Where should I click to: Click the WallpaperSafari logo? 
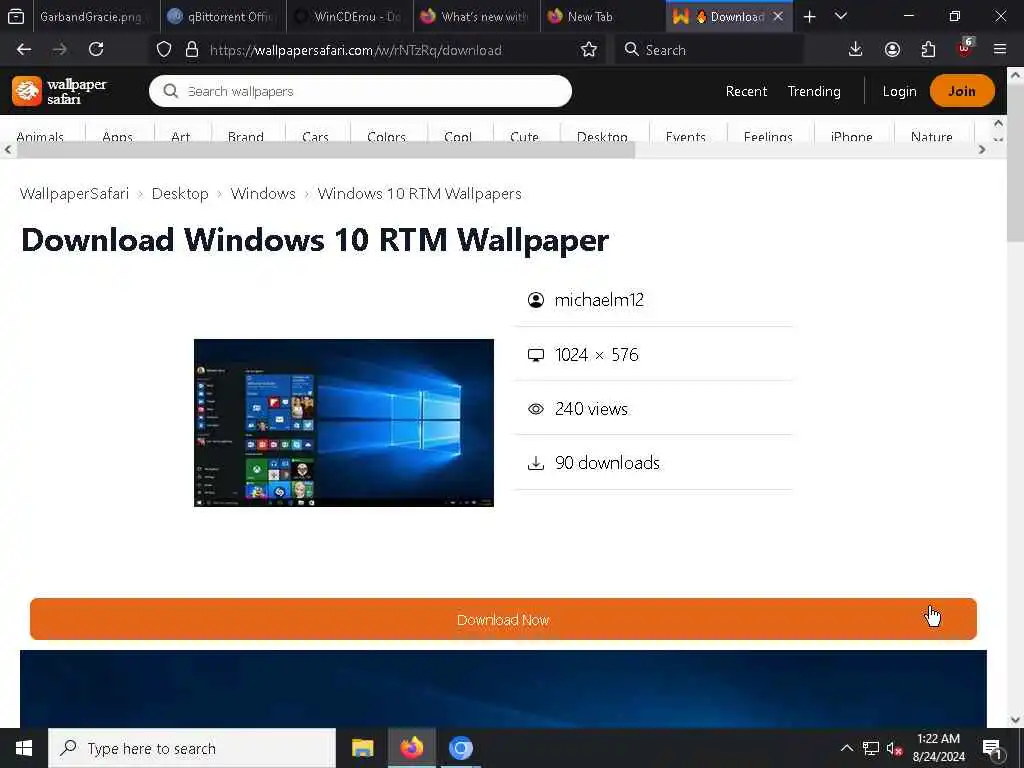pos(59,91)
